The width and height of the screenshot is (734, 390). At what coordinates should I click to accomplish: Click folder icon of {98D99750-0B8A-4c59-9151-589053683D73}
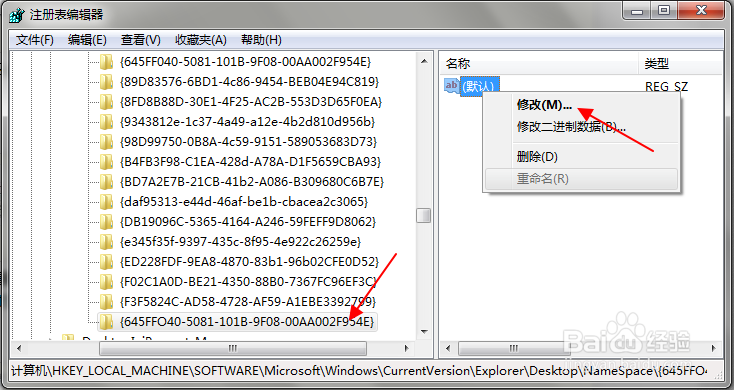coord(107,142)
